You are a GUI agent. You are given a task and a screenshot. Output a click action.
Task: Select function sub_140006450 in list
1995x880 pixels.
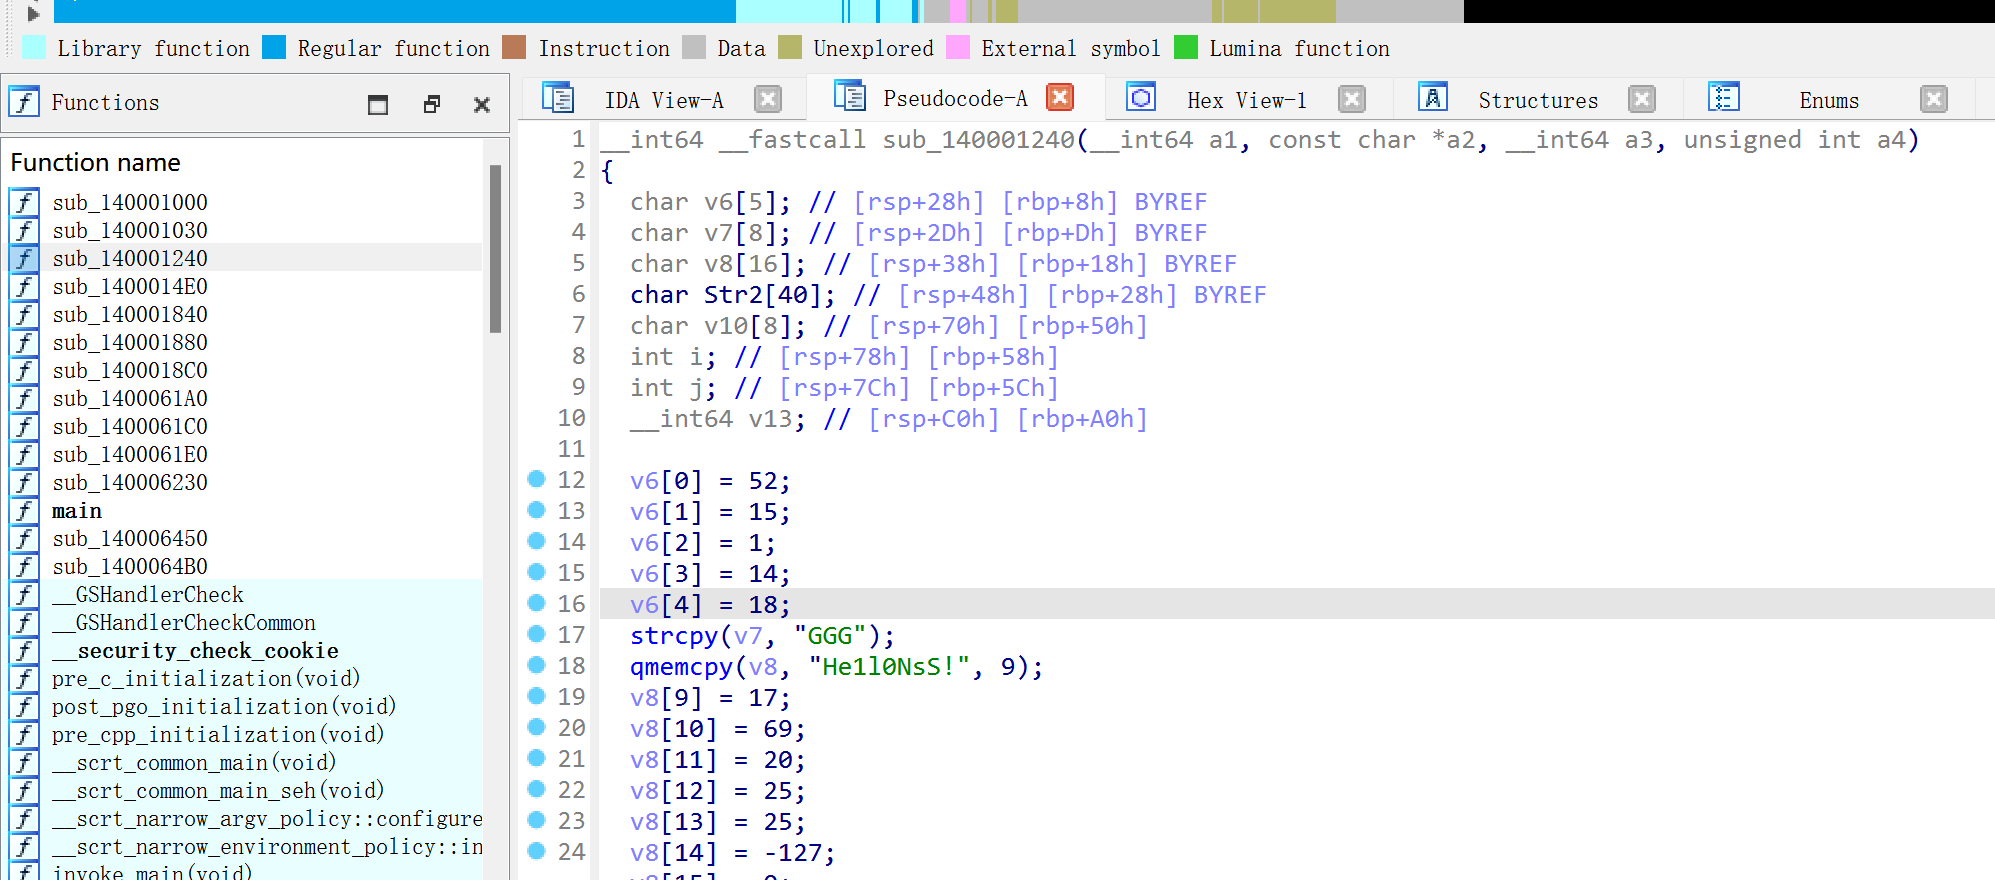click(130, 538)
